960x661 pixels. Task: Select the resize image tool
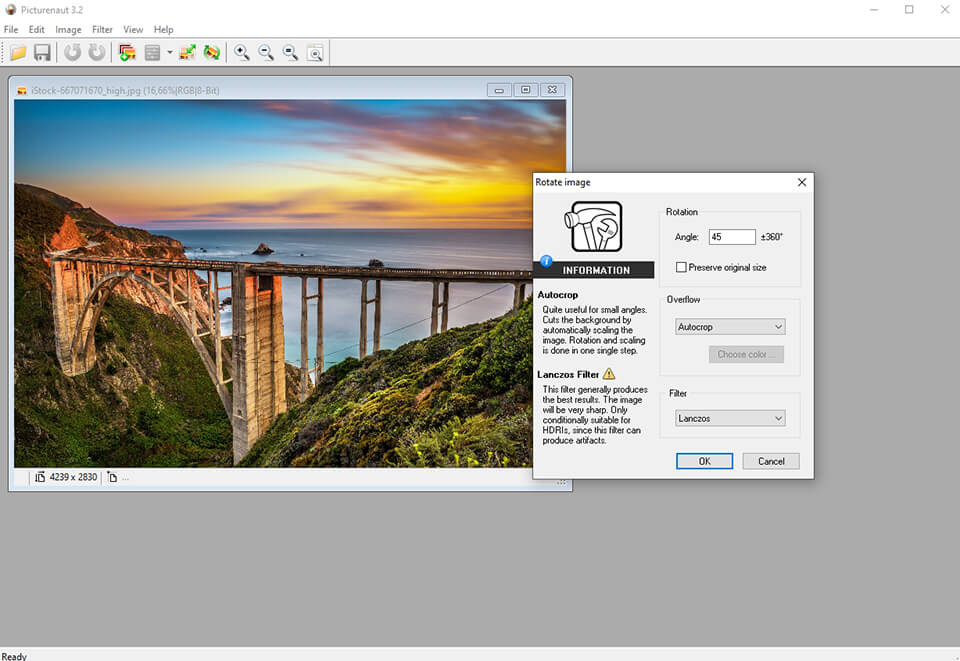click(187, 52)
